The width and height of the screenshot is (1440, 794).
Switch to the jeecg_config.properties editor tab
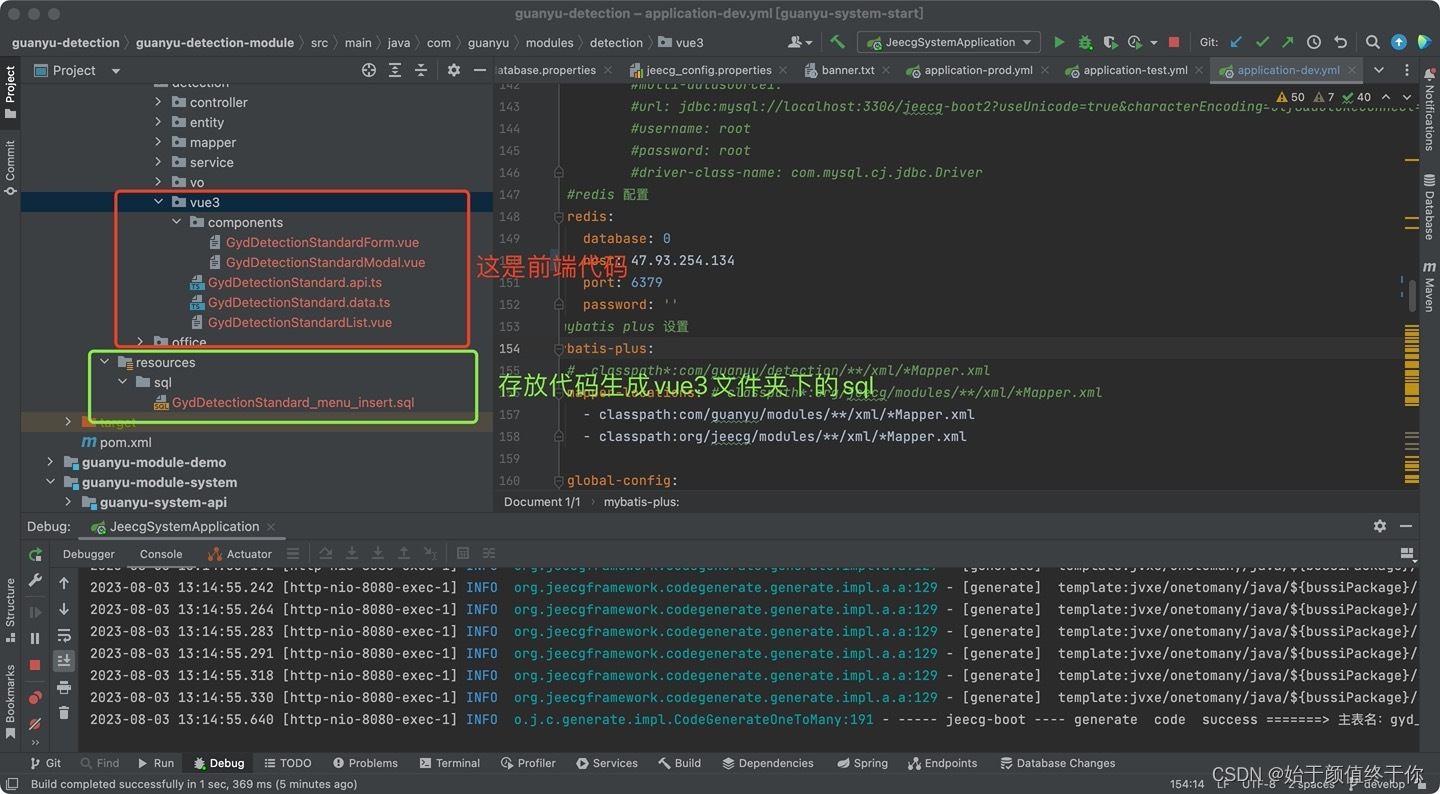click(x=700, y=70)
